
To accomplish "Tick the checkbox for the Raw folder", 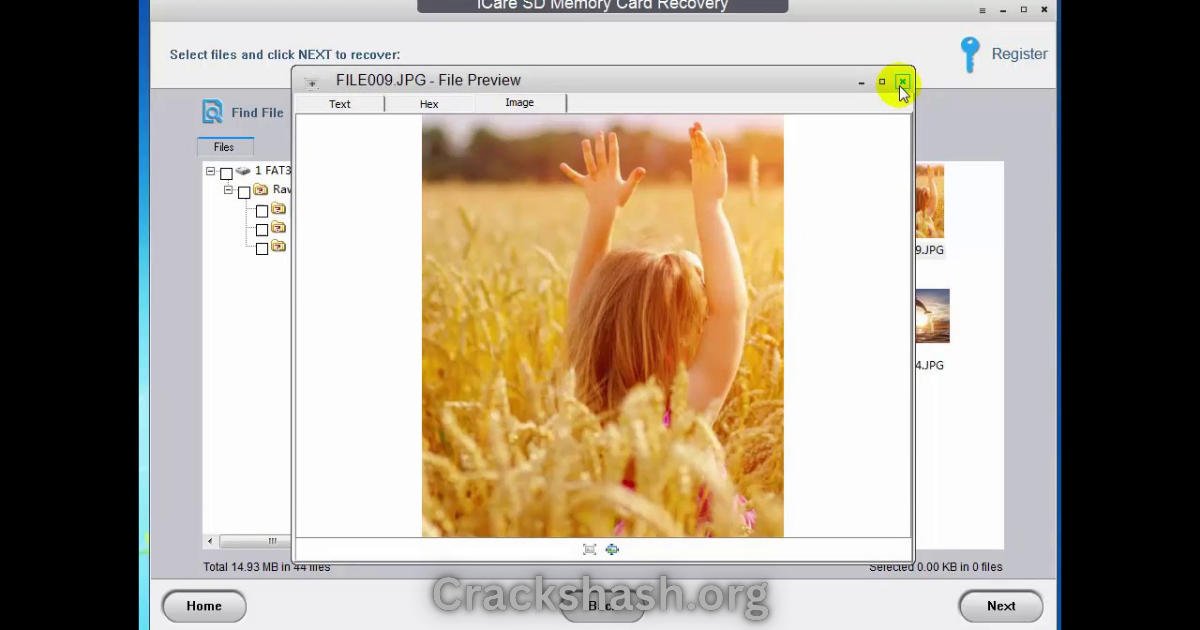I will [244, 192].
